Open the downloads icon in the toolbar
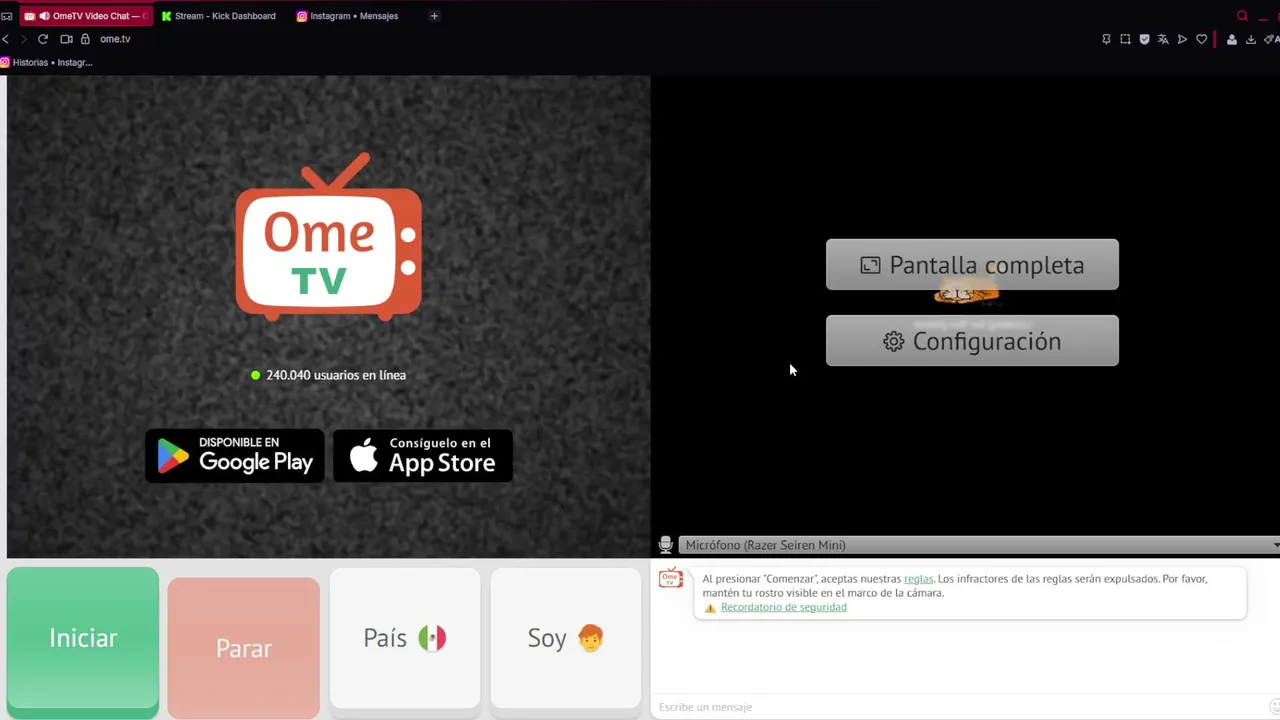This screenshot has height=720, width=1280. [x=1251, y=39]
